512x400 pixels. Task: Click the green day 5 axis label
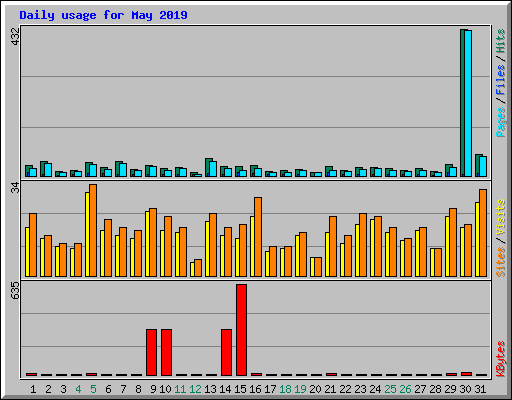click(x=93, y=389)
